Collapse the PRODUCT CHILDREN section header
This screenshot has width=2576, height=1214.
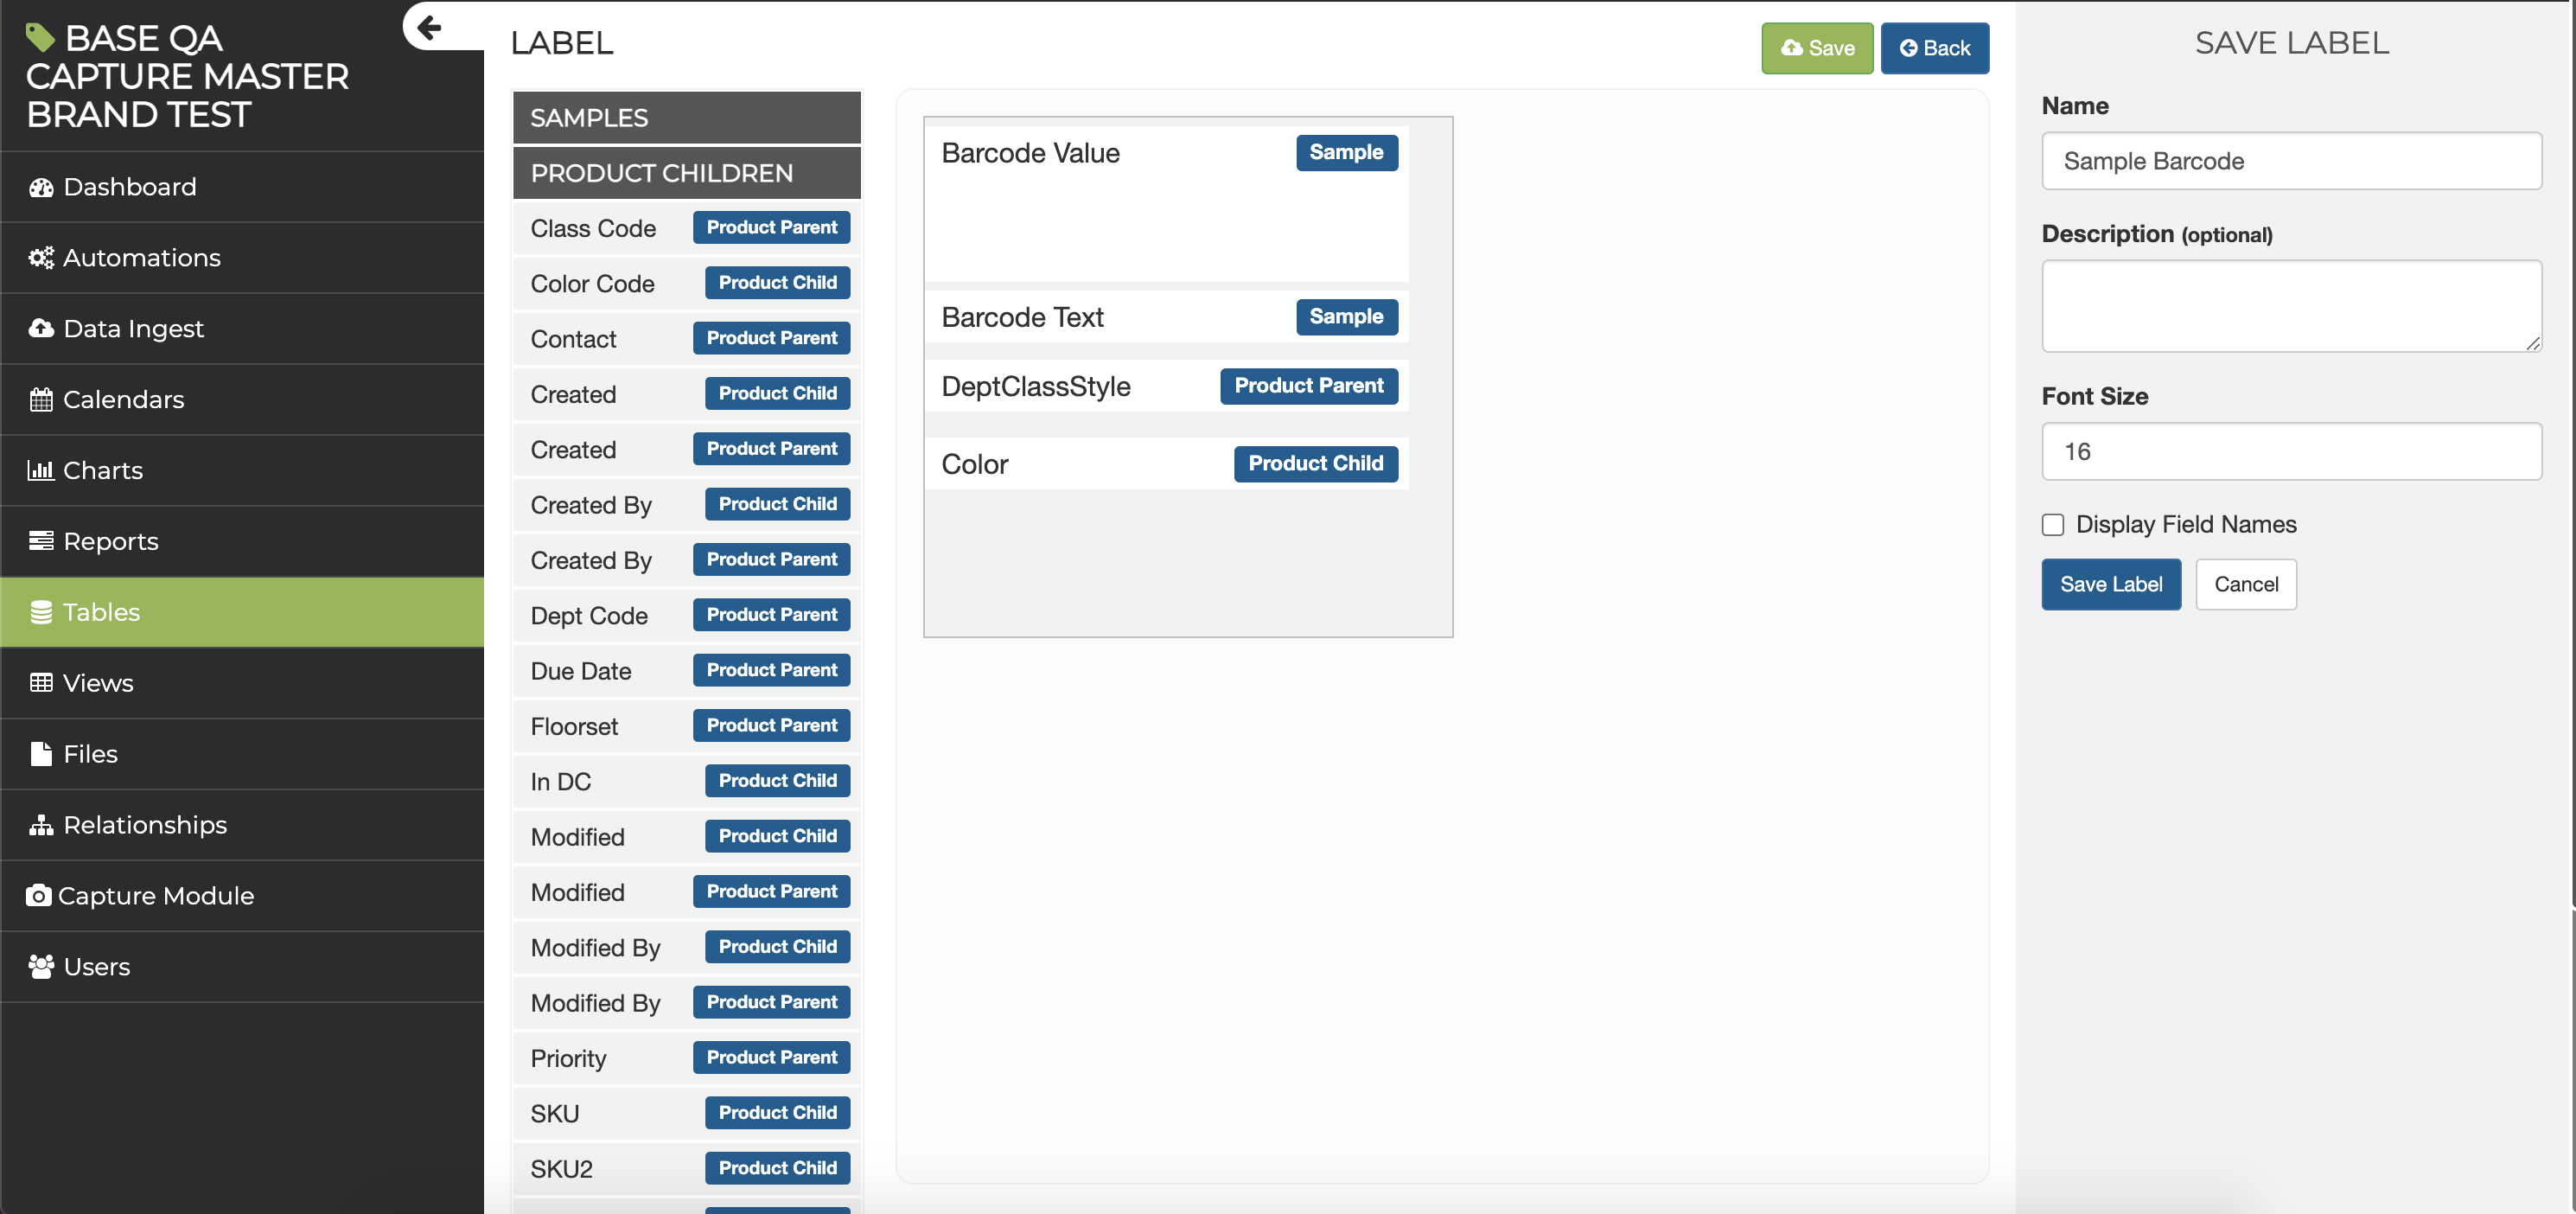pyautogui.click(x=686, y=173)
